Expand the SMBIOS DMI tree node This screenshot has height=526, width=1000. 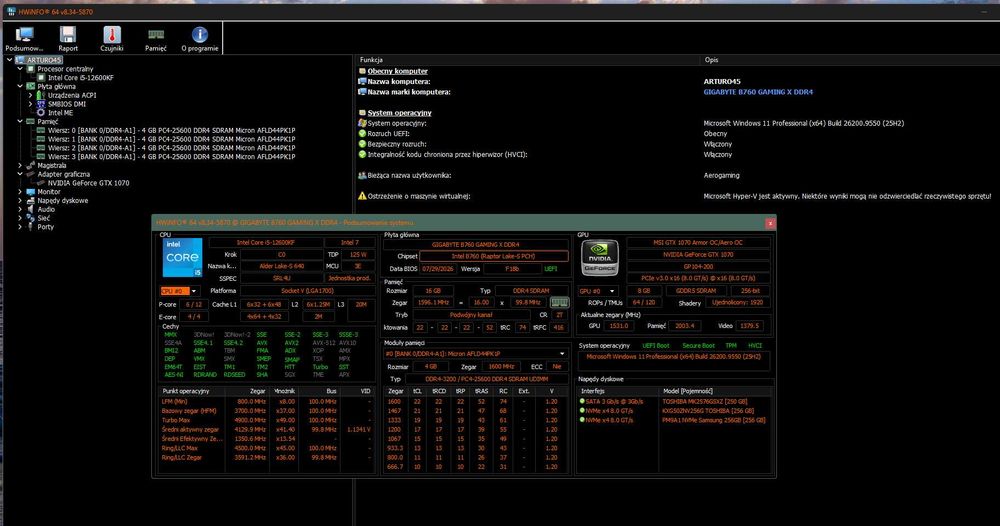pos(30,104)
